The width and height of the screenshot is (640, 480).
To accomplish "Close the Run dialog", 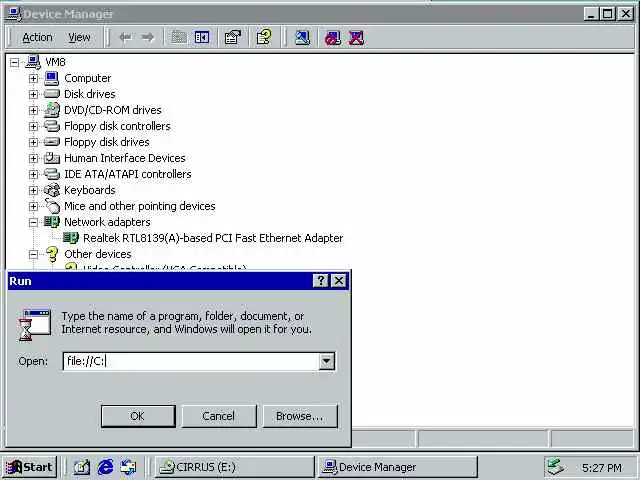I will 339,280.
